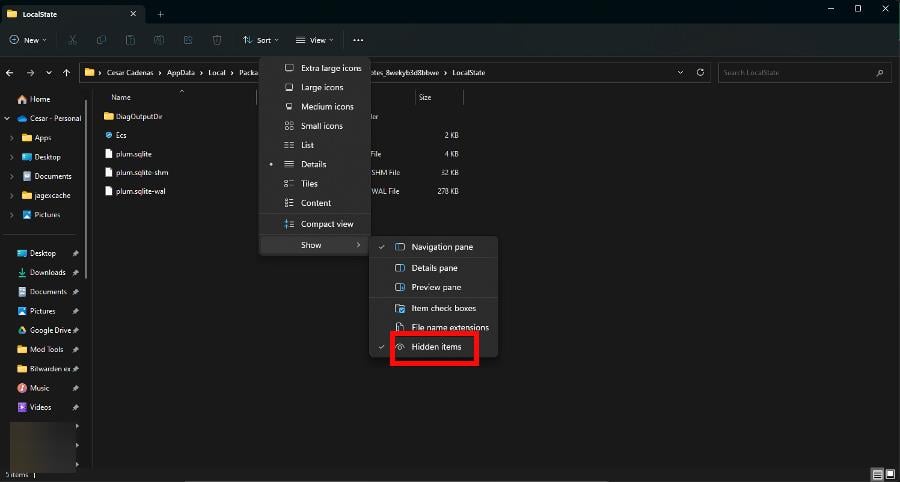Screen dimensions: 900x482
Task: Close the LocalState tab
Action: coord(135,14)
